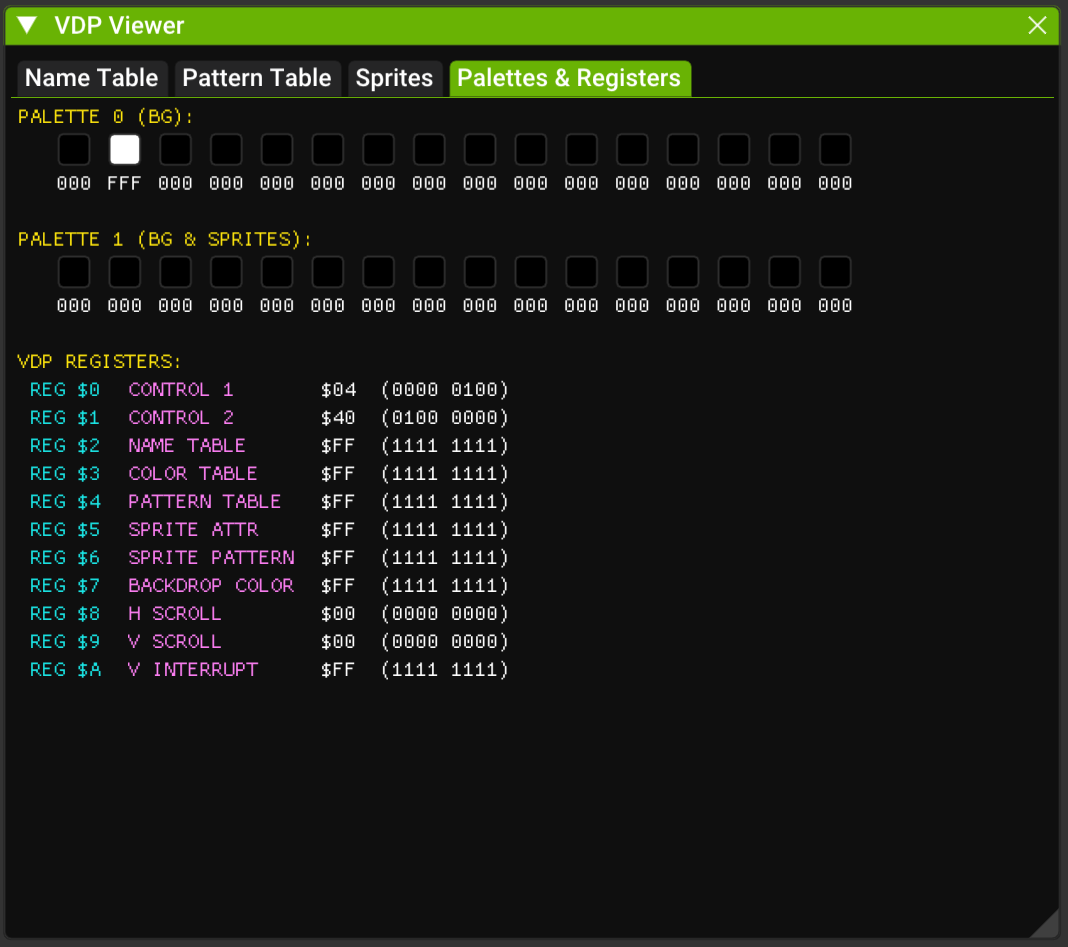Click the $FF value of V INTERRUPT
This screenshot has width=1068, height=947.
(x=339, y=670)
